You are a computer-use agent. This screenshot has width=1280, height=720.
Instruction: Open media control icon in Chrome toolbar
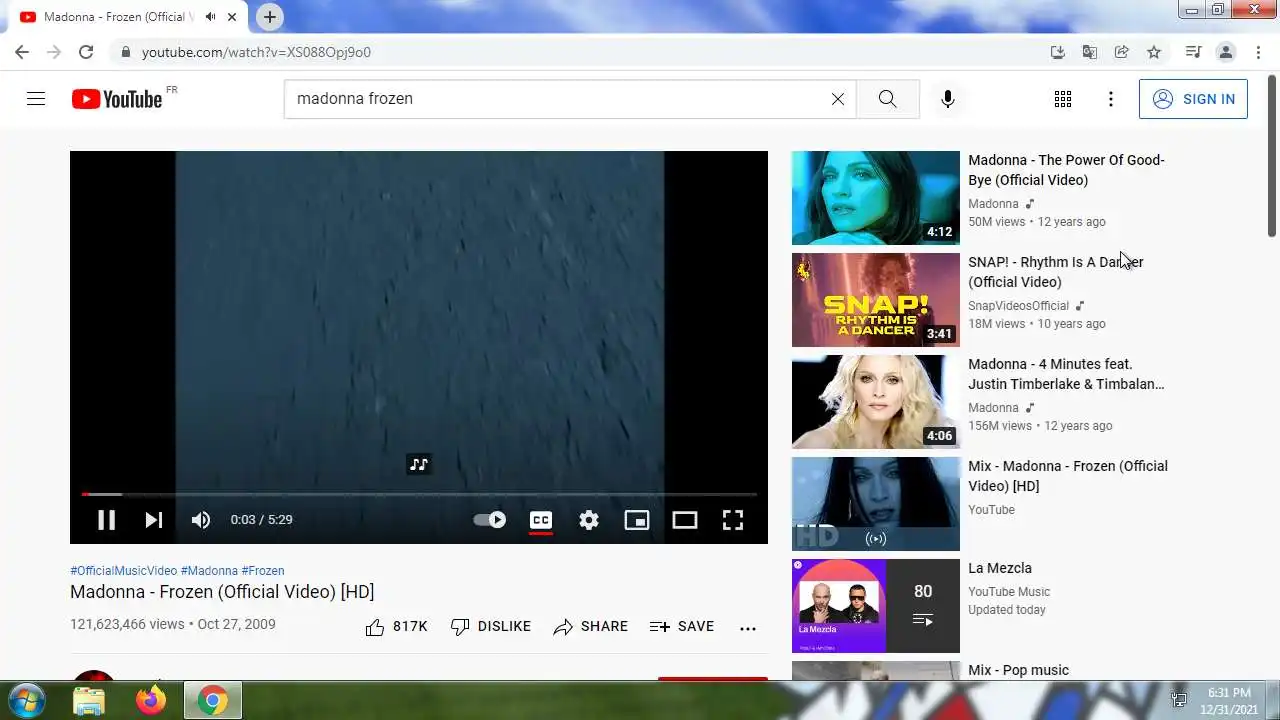[x=1193, y=52]
